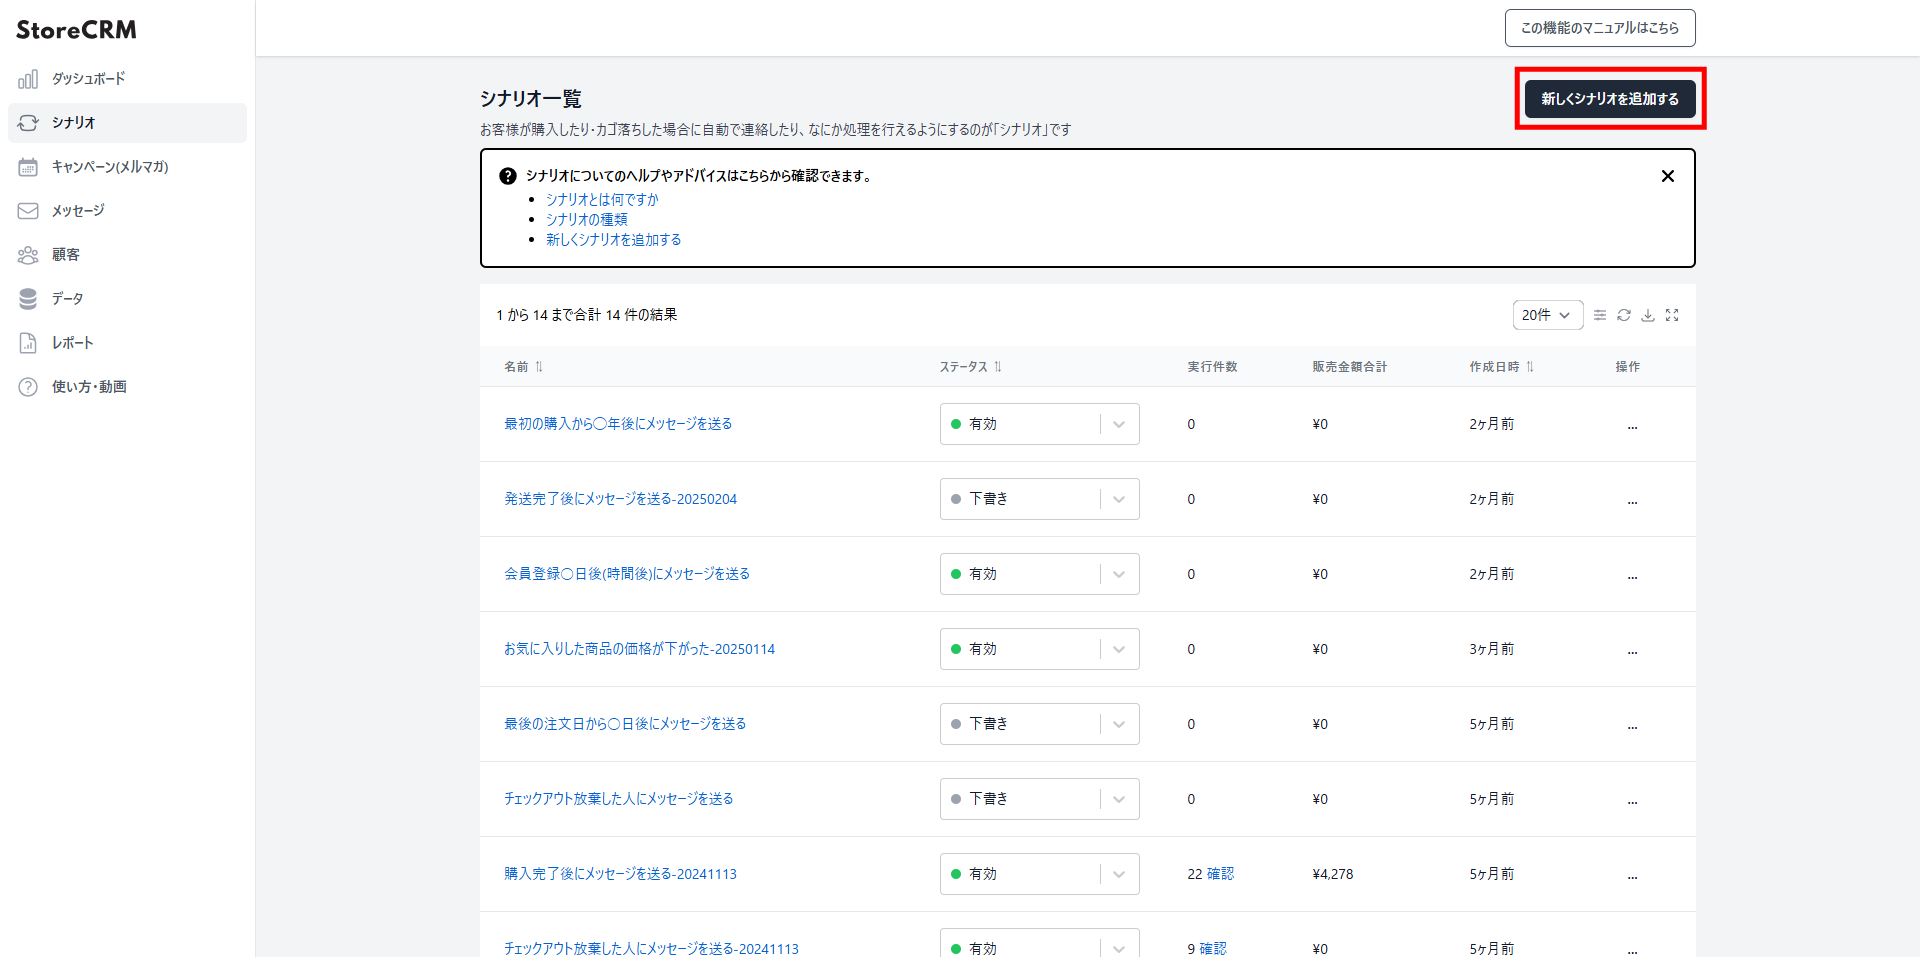1920x957 pixels.
Task: Click the 新しくシナリオを追加する button
Action: [1608, 99]
